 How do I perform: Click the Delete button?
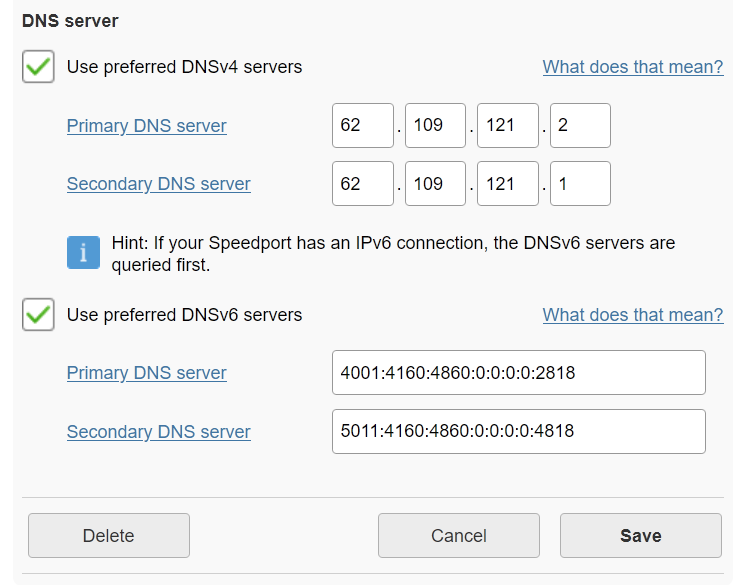click(x=109, y=536)
